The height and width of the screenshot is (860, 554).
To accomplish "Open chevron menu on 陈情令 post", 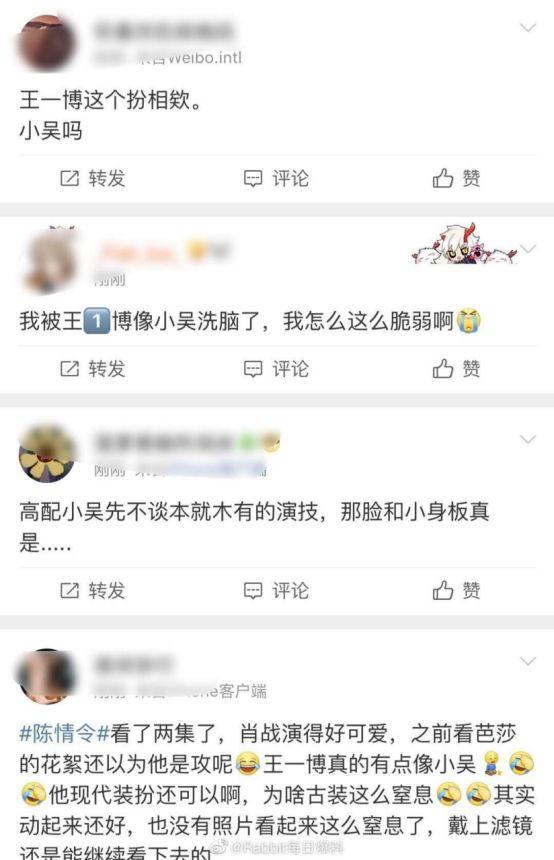I will click(x=528, y=661).
